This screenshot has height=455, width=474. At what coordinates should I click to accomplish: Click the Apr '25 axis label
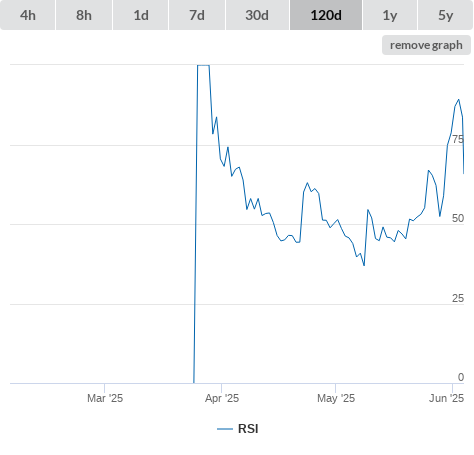[x=222, y=398]
